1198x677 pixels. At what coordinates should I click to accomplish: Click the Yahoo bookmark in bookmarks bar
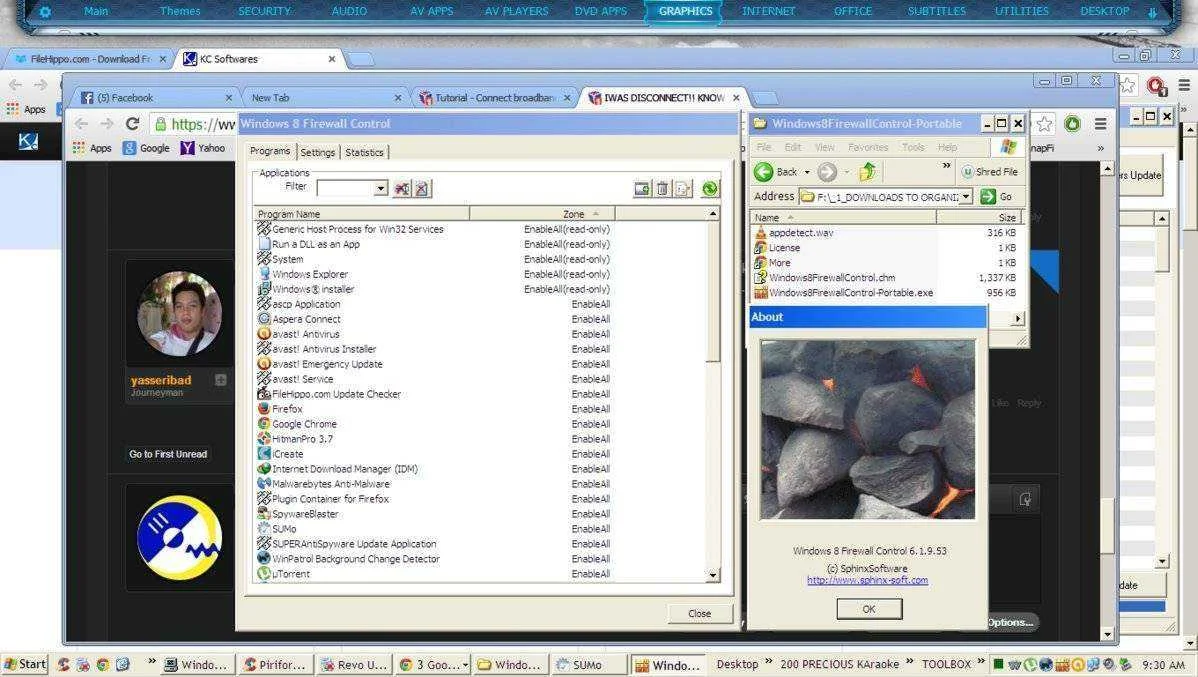click(202, 148)
